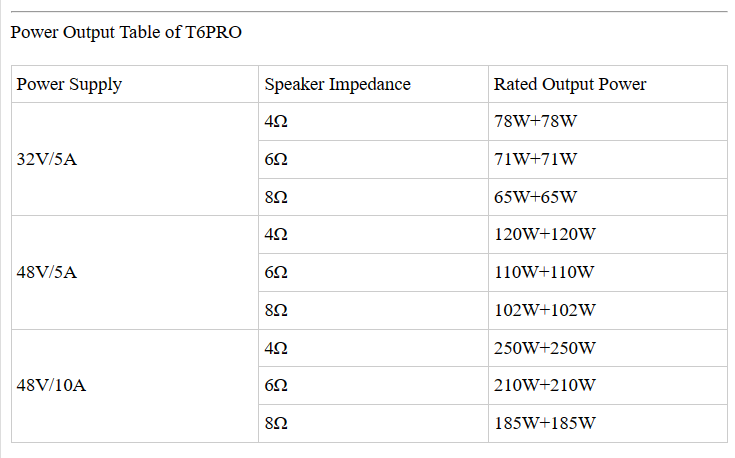Click the 210W+210W output power cell
735x458 pixels.
pyautogui.click(x=545, y=385)
